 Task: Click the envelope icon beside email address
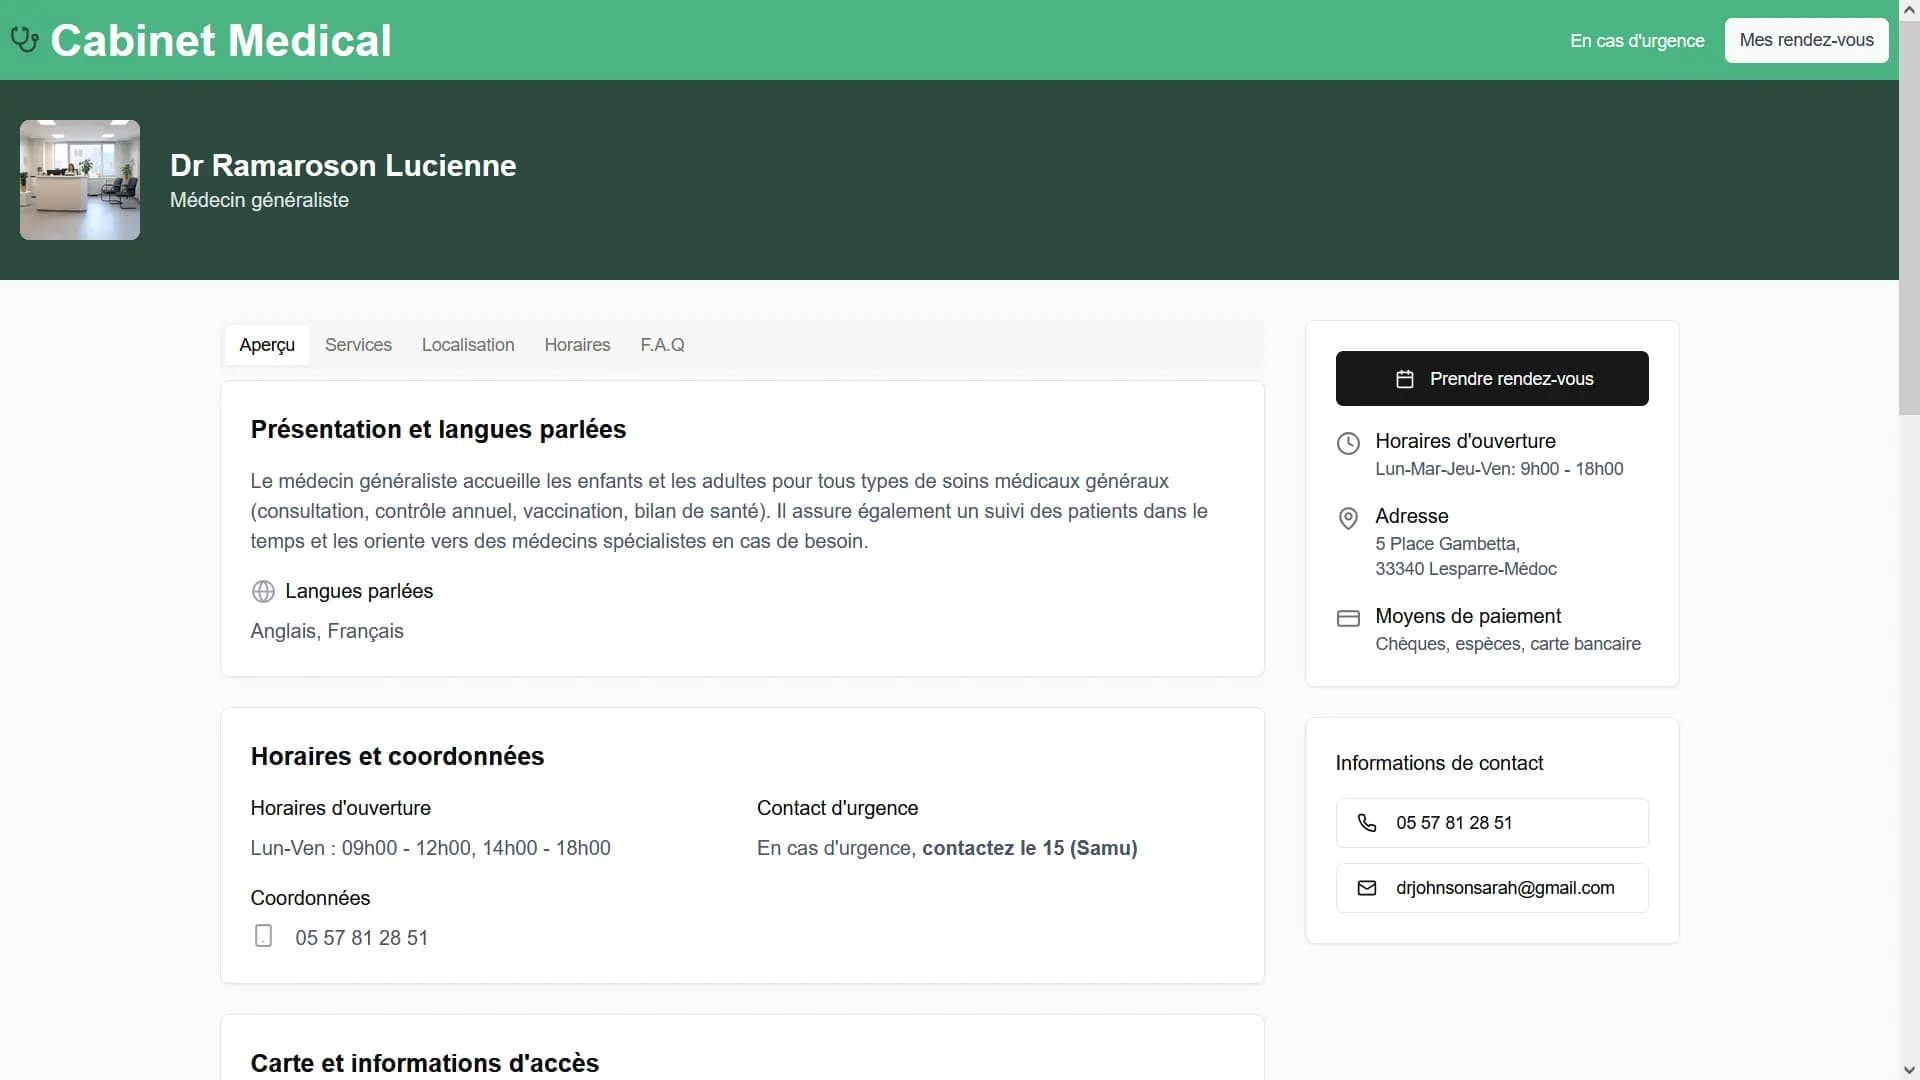pyautogui.click(x=1367, y=888)
